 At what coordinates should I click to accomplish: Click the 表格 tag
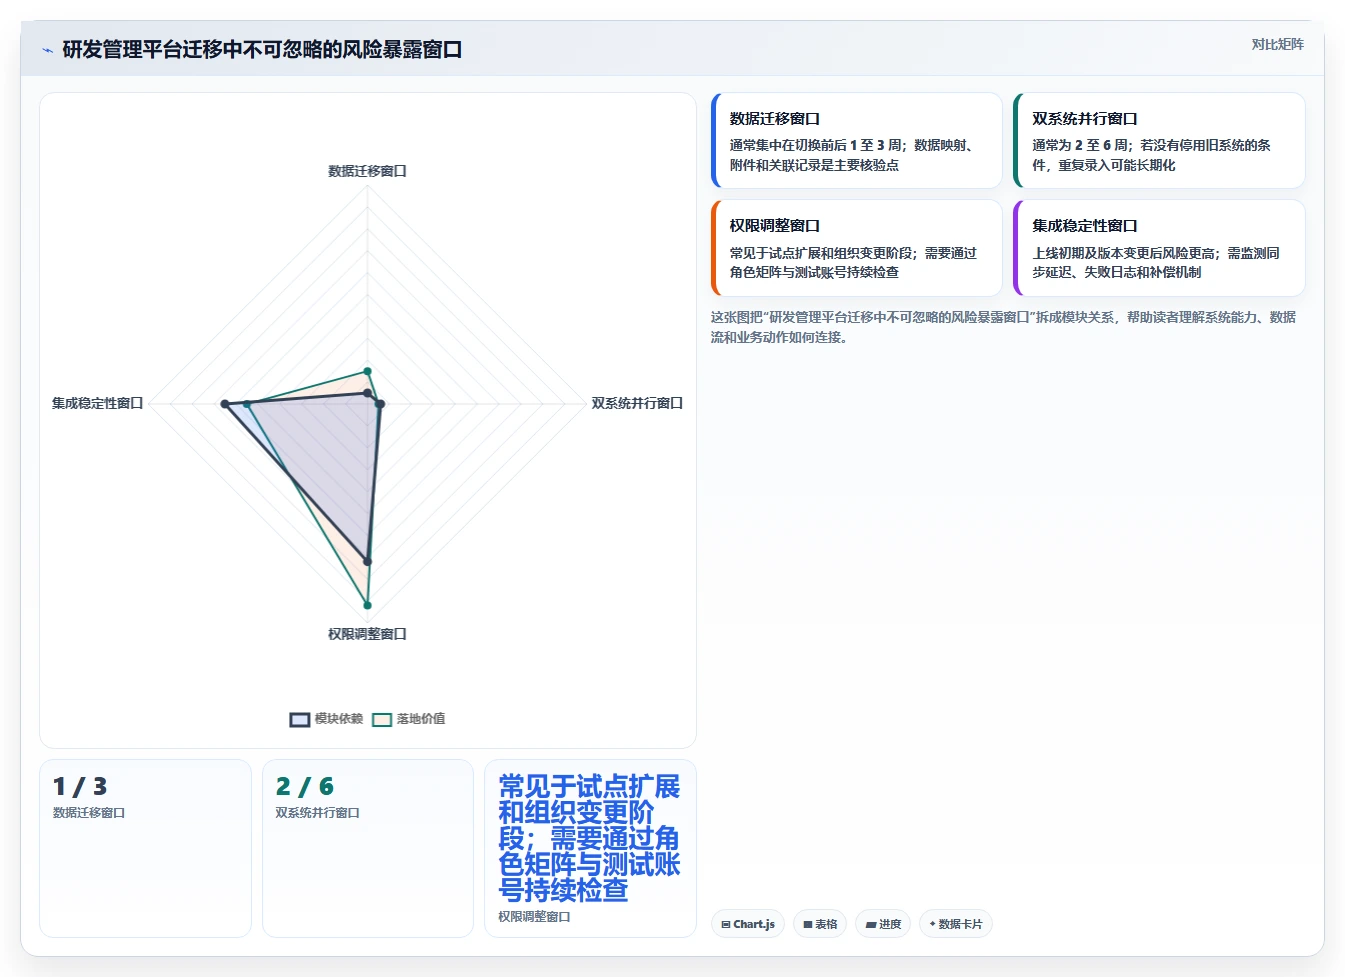820,924
